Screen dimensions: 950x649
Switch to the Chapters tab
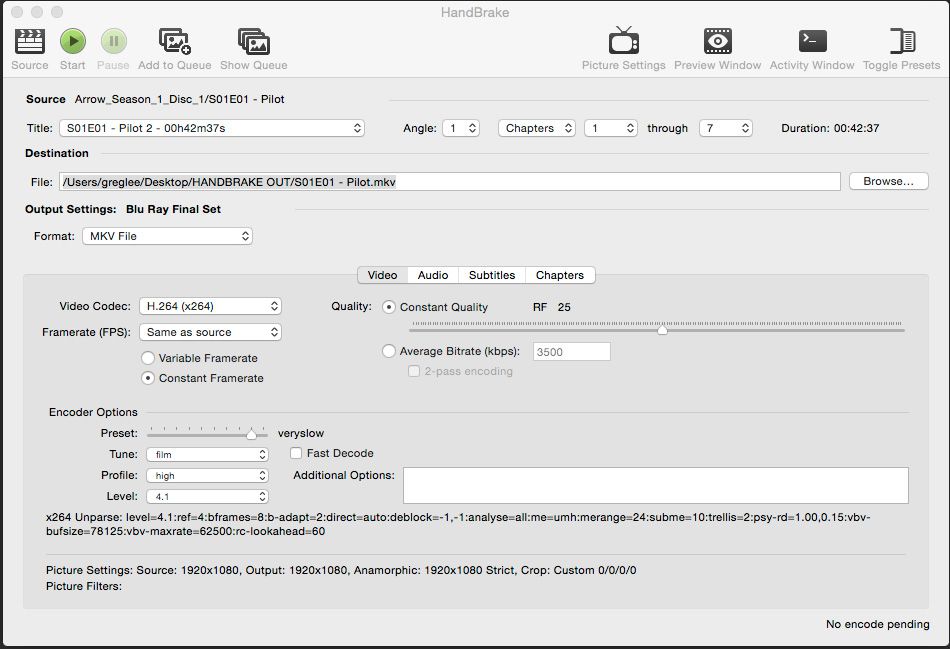[560, 275]
